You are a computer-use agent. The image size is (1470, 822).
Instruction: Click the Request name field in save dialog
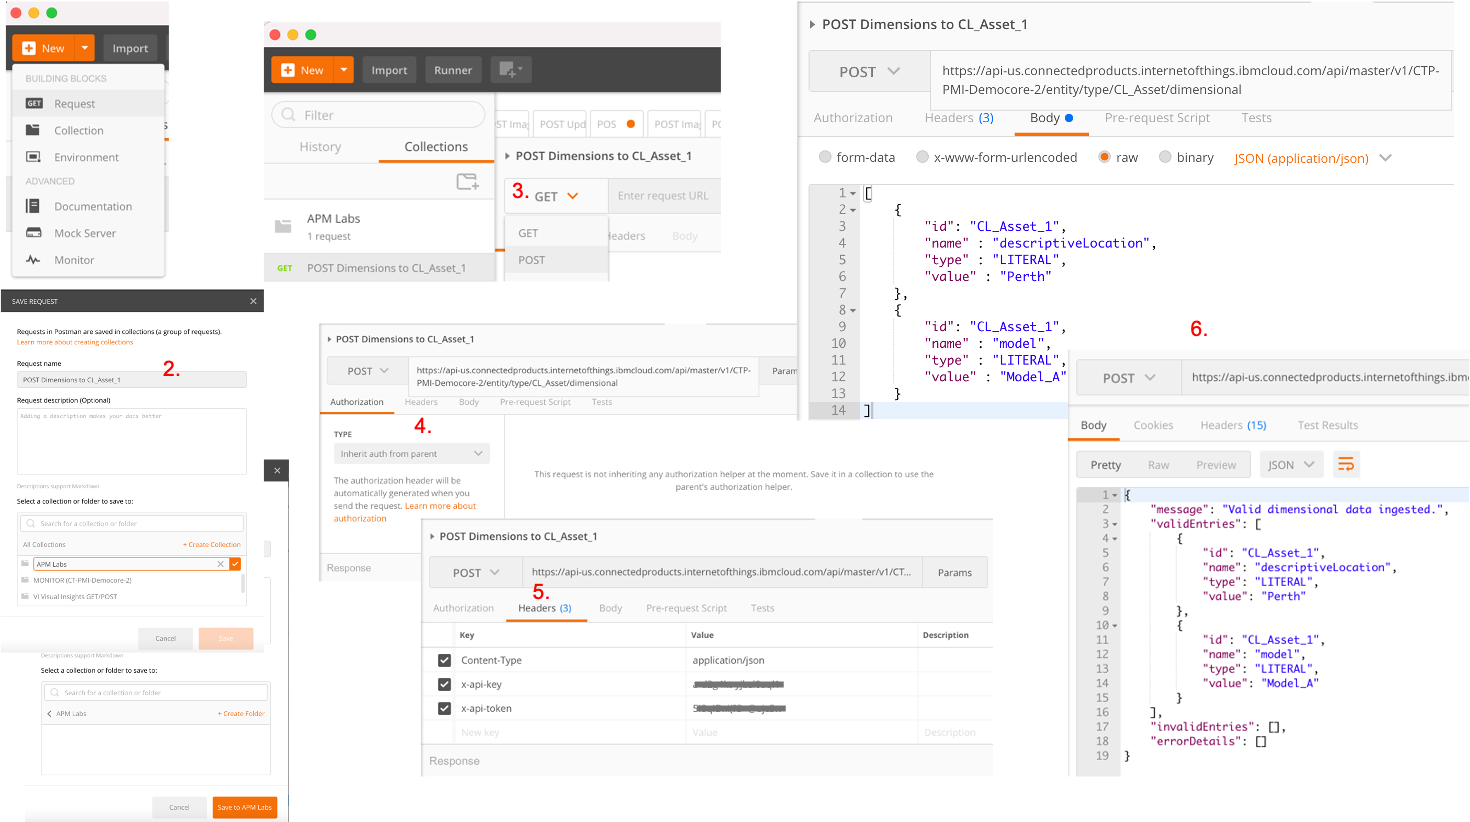(x=132, y=380)
